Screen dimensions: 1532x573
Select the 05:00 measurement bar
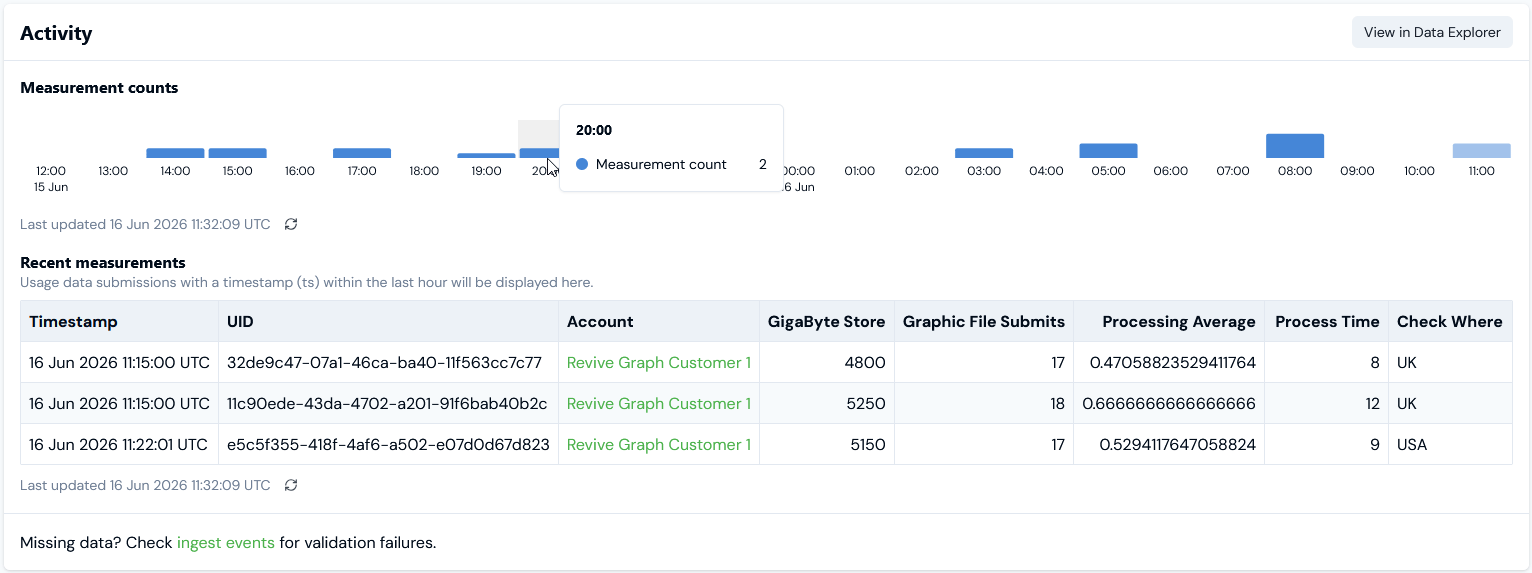point(1108,151)
